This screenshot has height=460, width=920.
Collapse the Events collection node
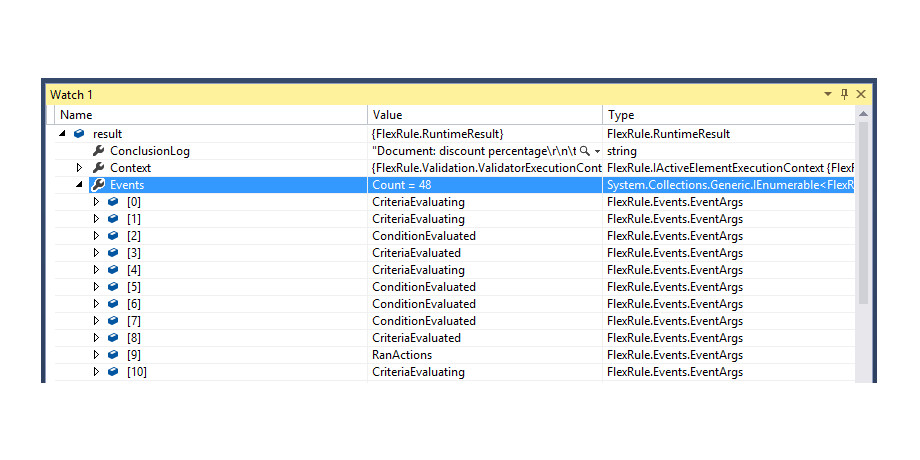[79, 185]
